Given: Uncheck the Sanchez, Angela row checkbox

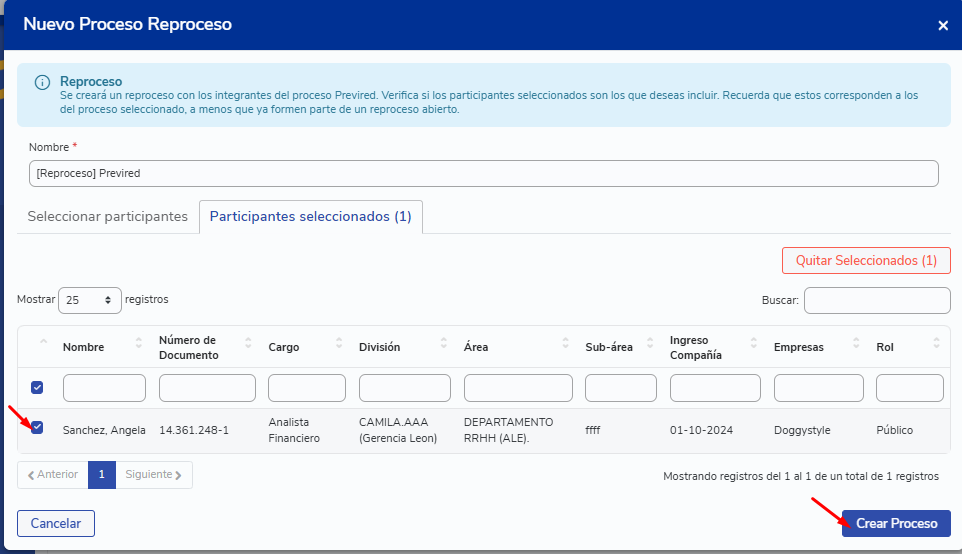Looking at the screenshot, I should 37,428.
